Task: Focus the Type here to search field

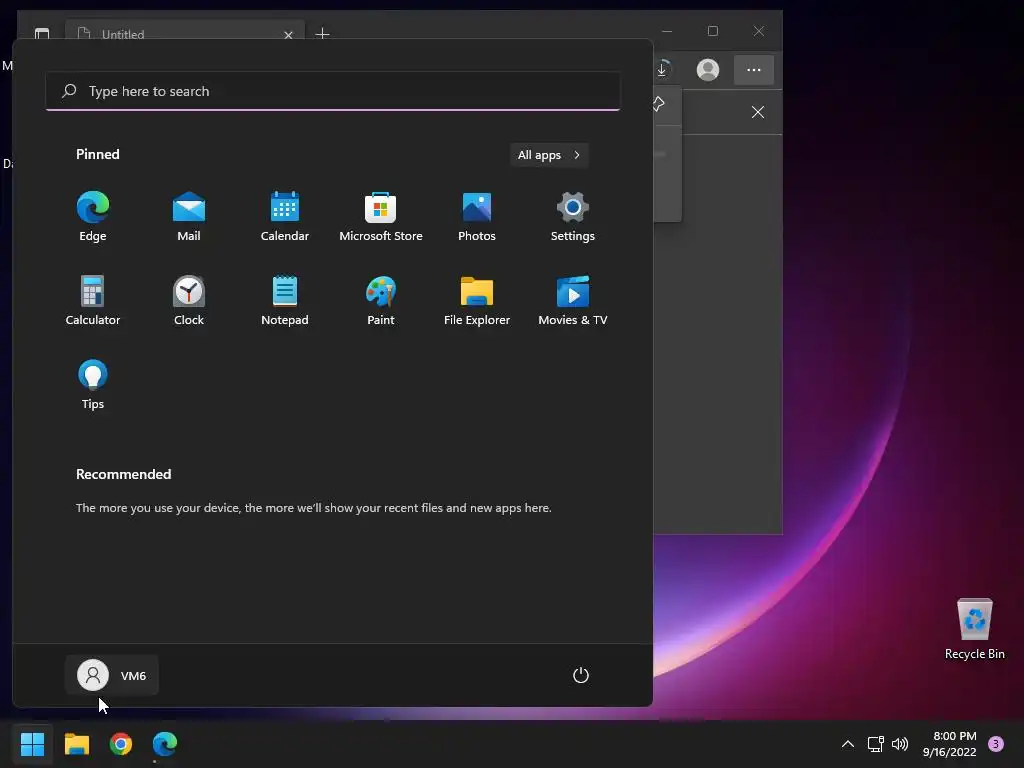Action: click(333, 91)
